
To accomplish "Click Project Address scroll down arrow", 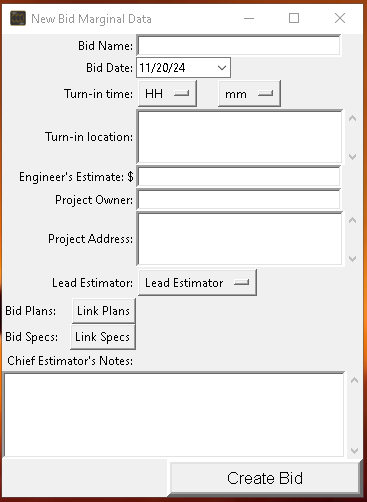I will (352, 258).
